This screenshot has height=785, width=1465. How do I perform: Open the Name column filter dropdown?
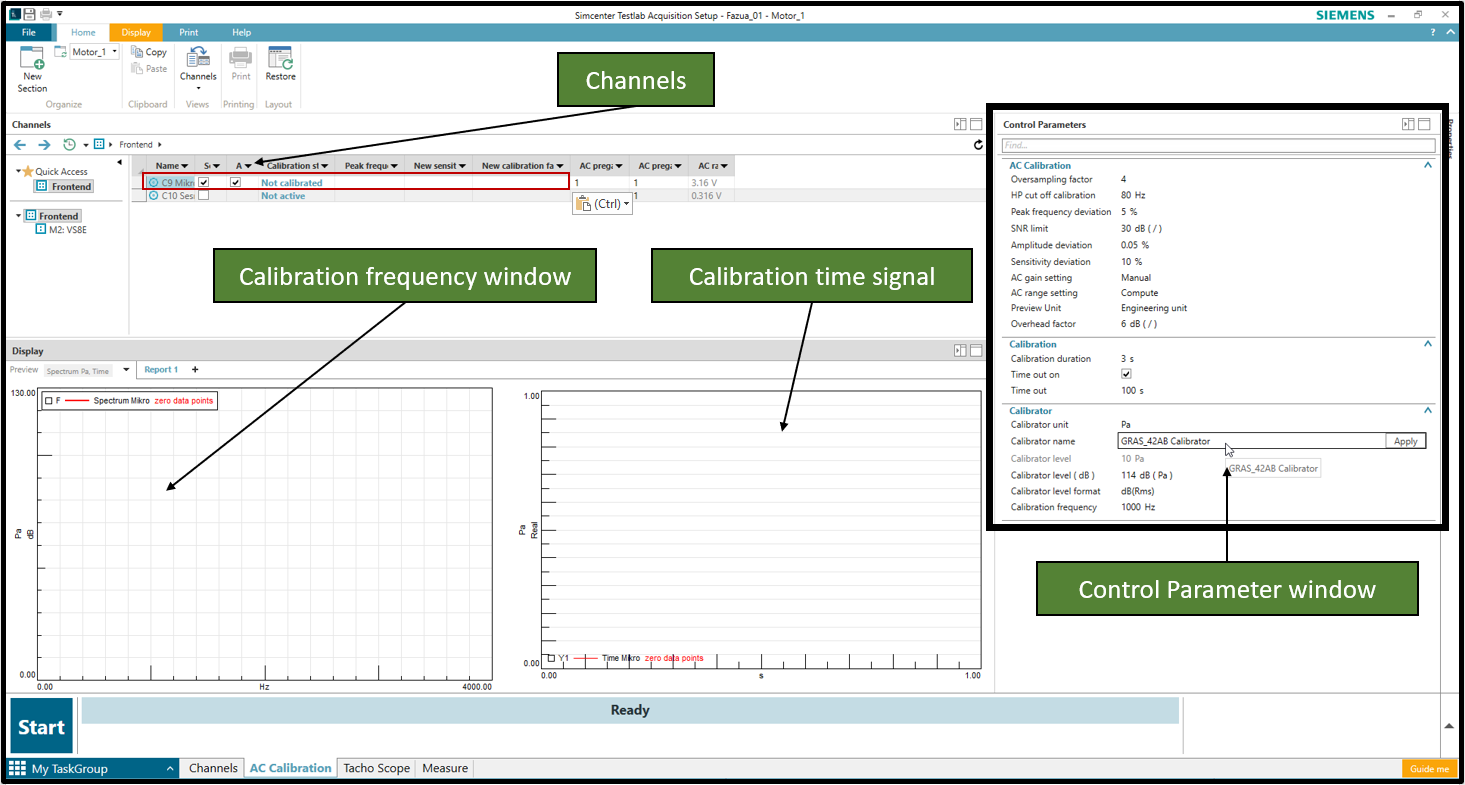point(184,166)
